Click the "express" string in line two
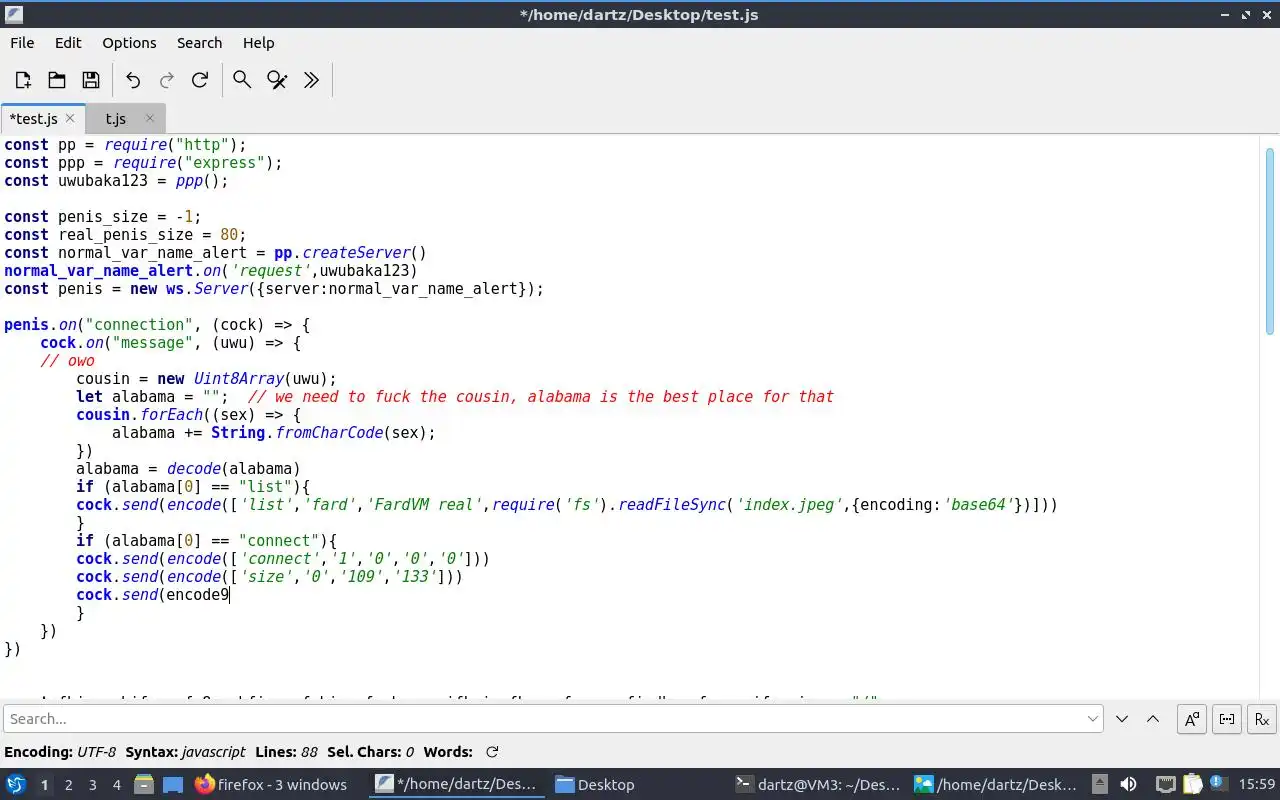Screen dimensions: 1280x800 225,163
